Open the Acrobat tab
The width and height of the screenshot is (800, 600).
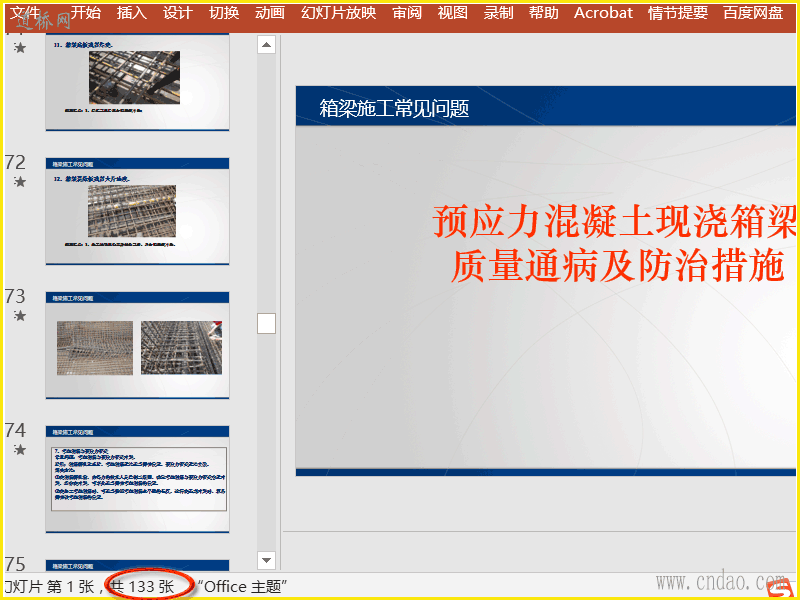click(x=603, y=13)
